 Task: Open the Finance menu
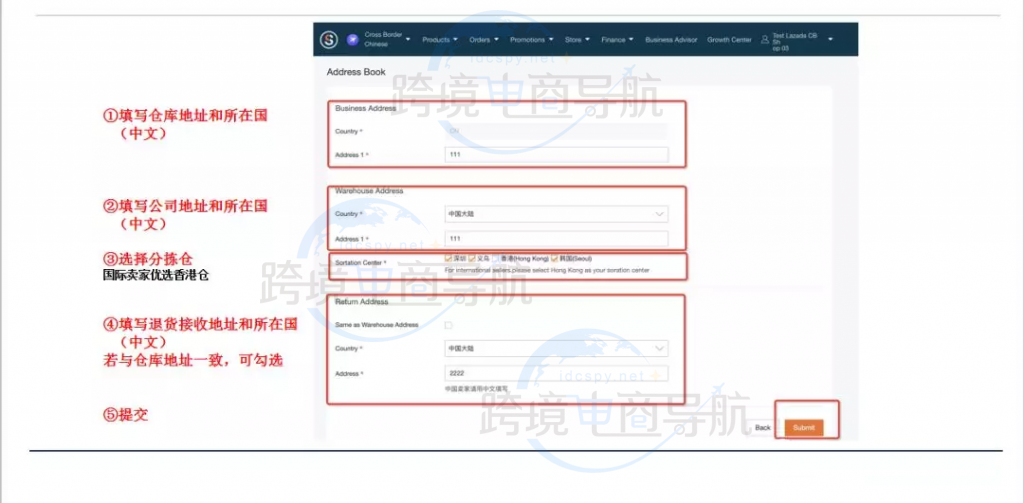616,40
